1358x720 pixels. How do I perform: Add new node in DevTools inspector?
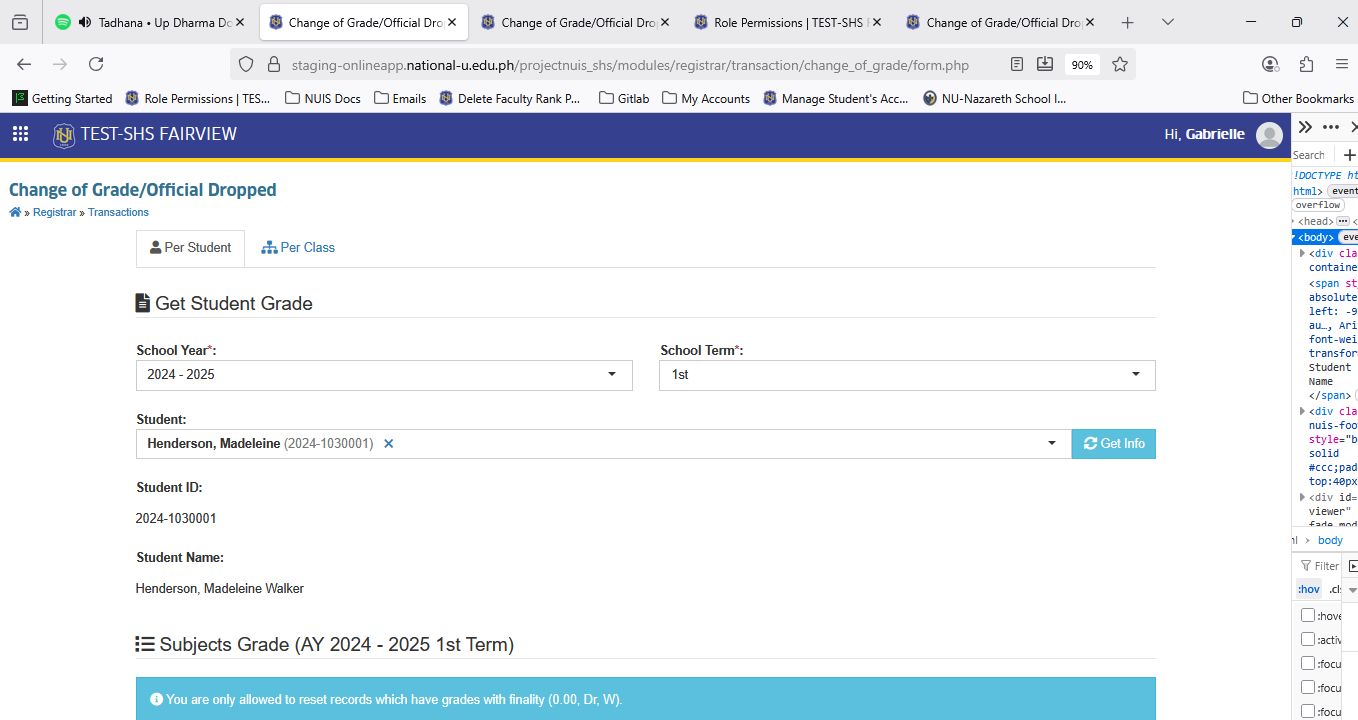tap(1349, 155)
